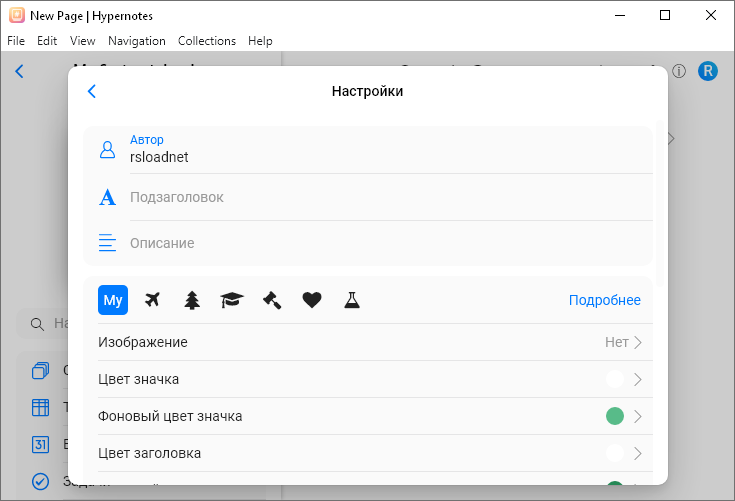
Task: Choose the heart icon
Action: 312,300
